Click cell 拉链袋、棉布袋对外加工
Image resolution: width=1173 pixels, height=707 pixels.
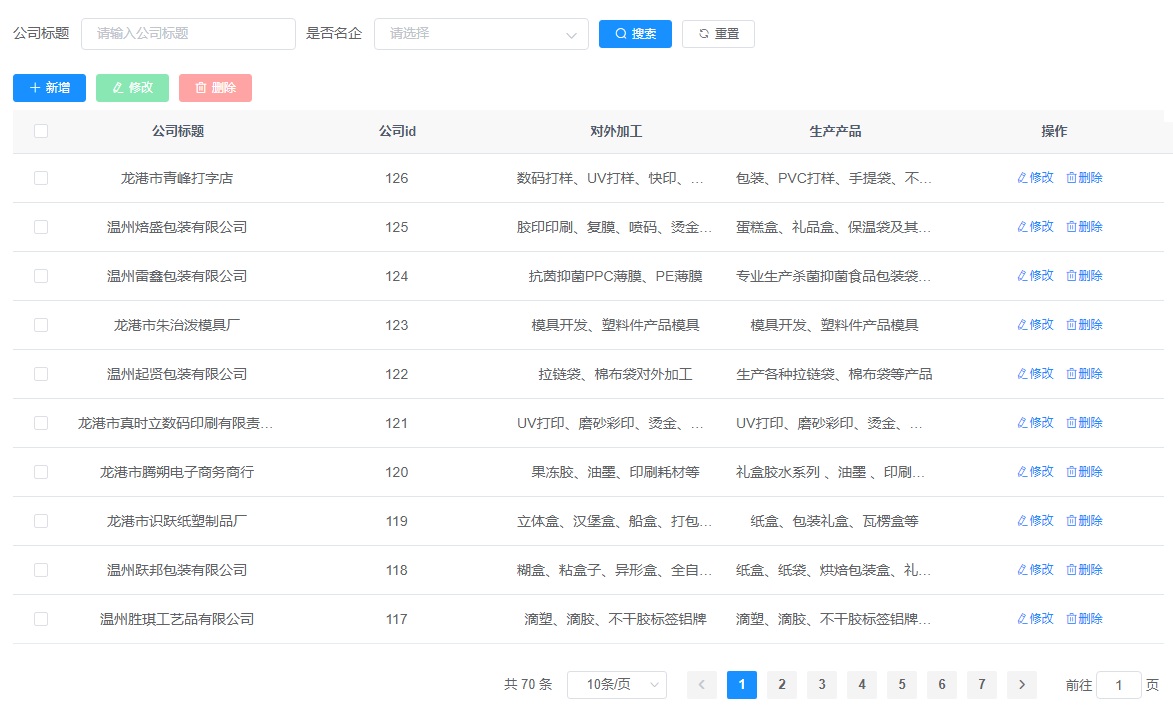pos(616,374)
